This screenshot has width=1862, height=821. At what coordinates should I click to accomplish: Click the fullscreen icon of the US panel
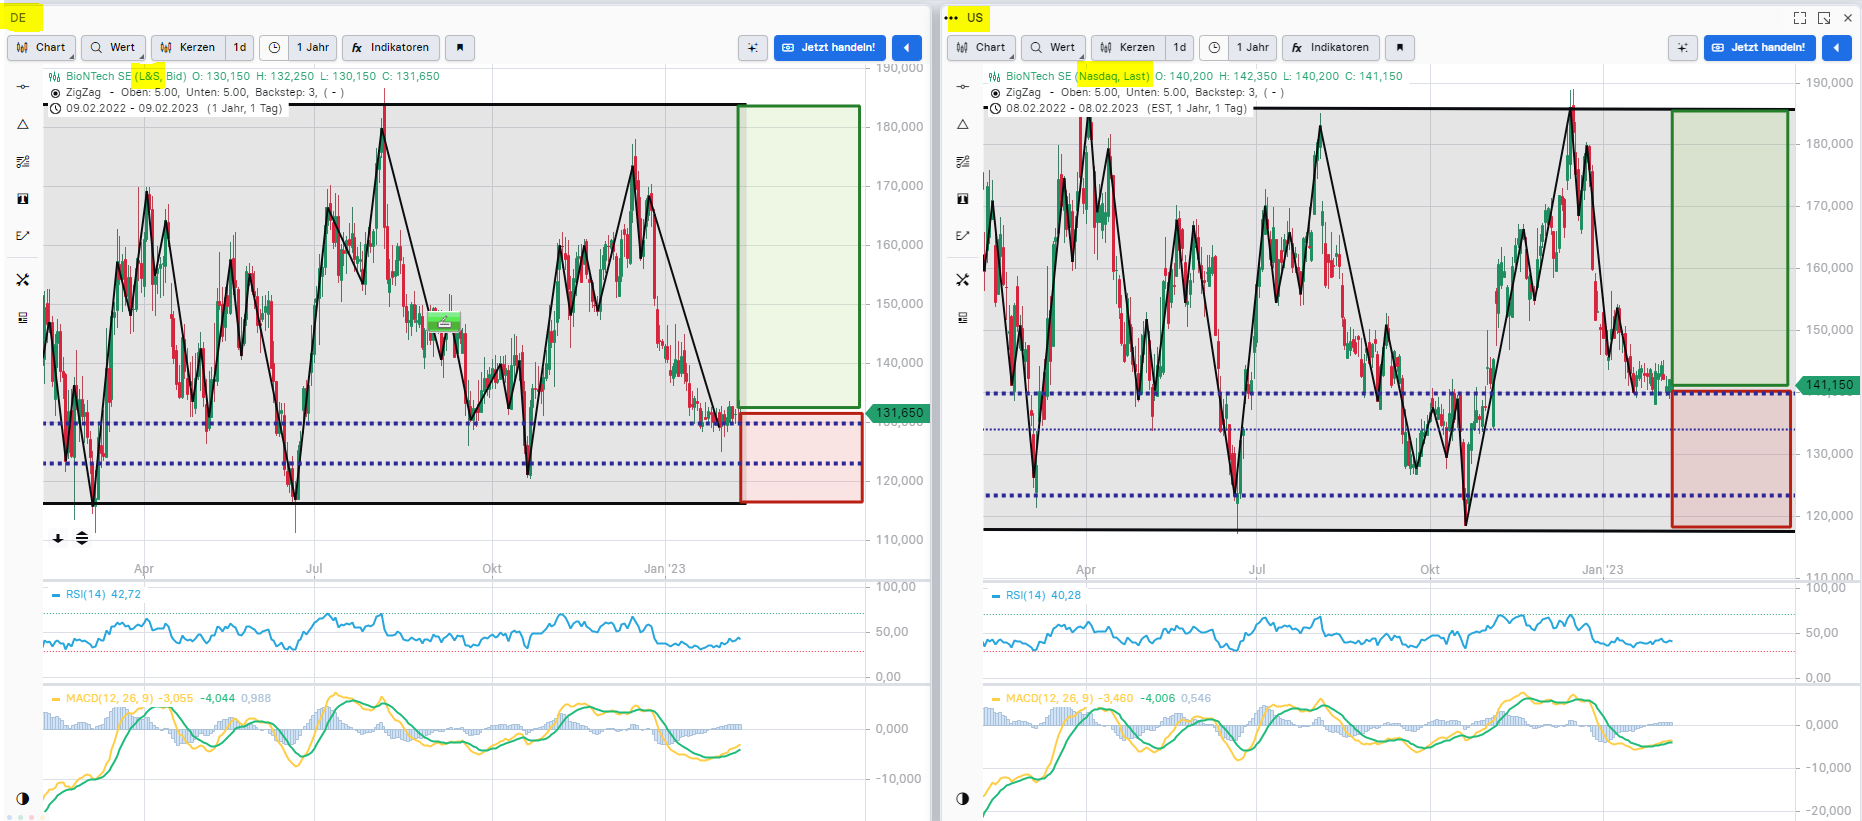click(1800, 18)
